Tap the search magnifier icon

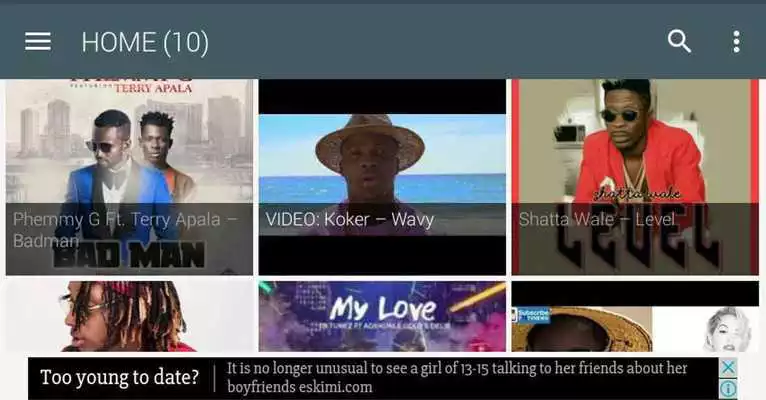(x=679, y=42)
